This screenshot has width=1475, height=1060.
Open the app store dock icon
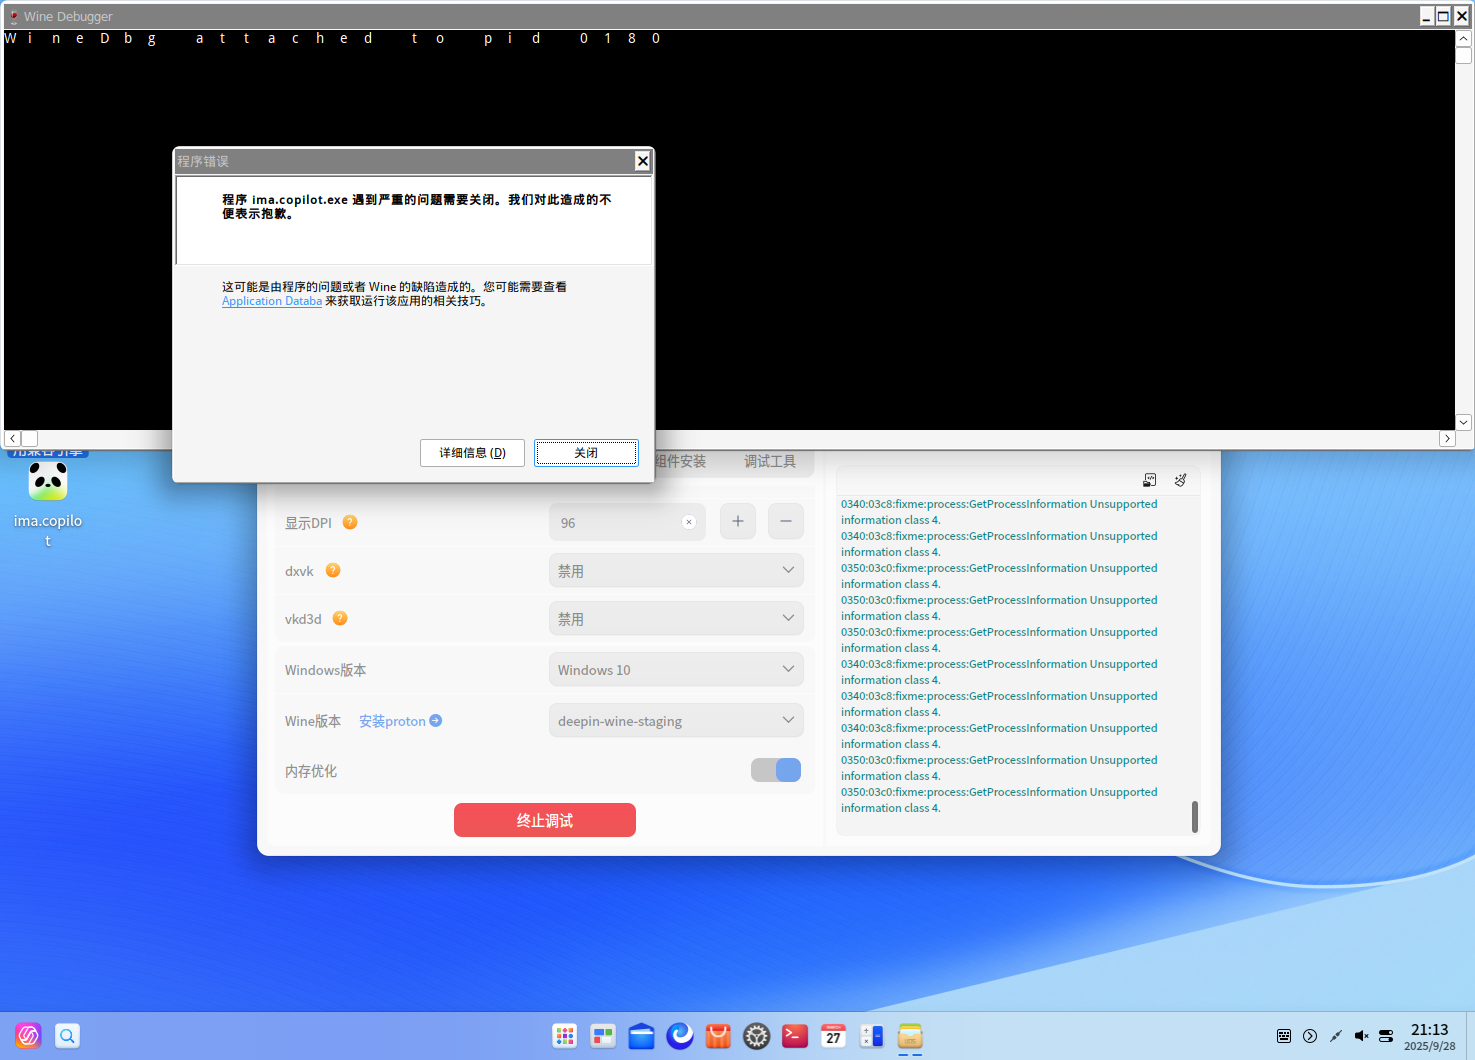(718, 1036)
